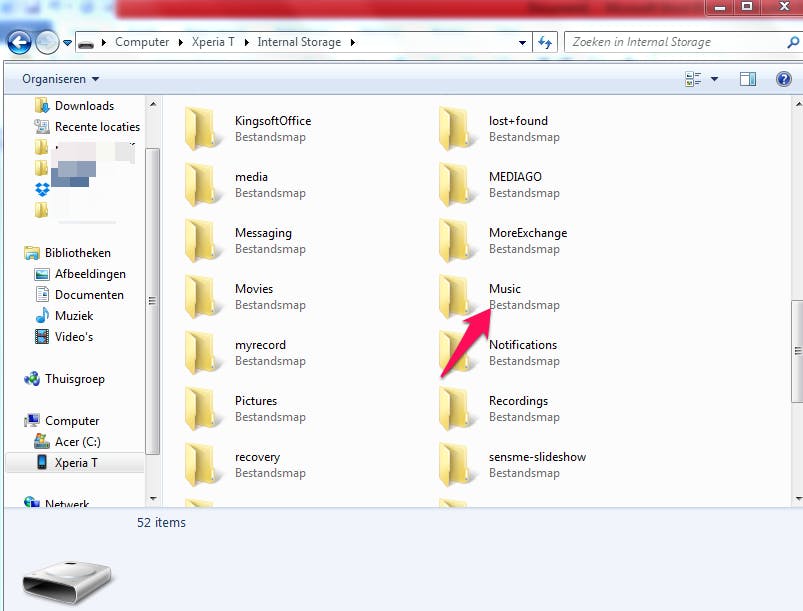Open the Afbeeldingen library

tap(90, 274)
